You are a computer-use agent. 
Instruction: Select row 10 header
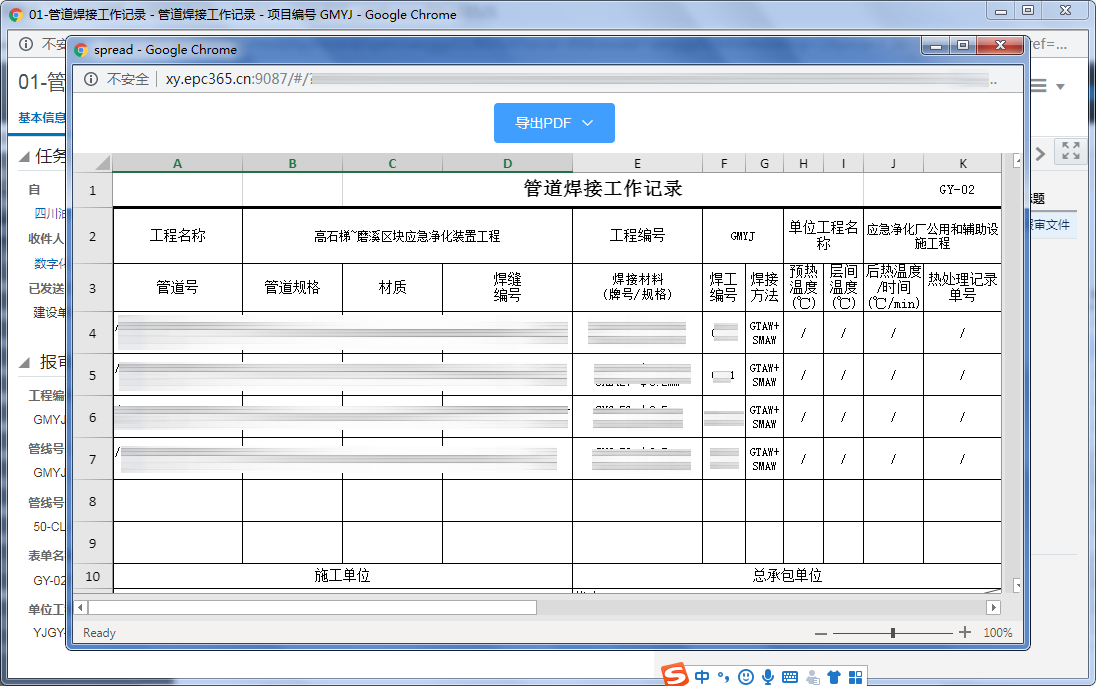coord(92,577)
